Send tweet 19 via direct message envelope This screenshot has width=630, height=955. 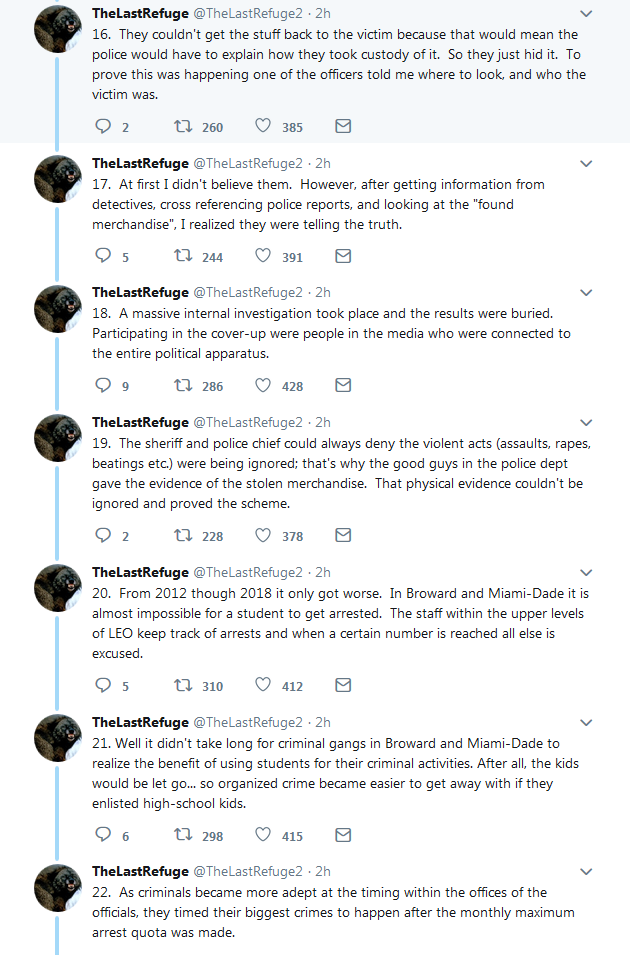click(x=342, y=535)
